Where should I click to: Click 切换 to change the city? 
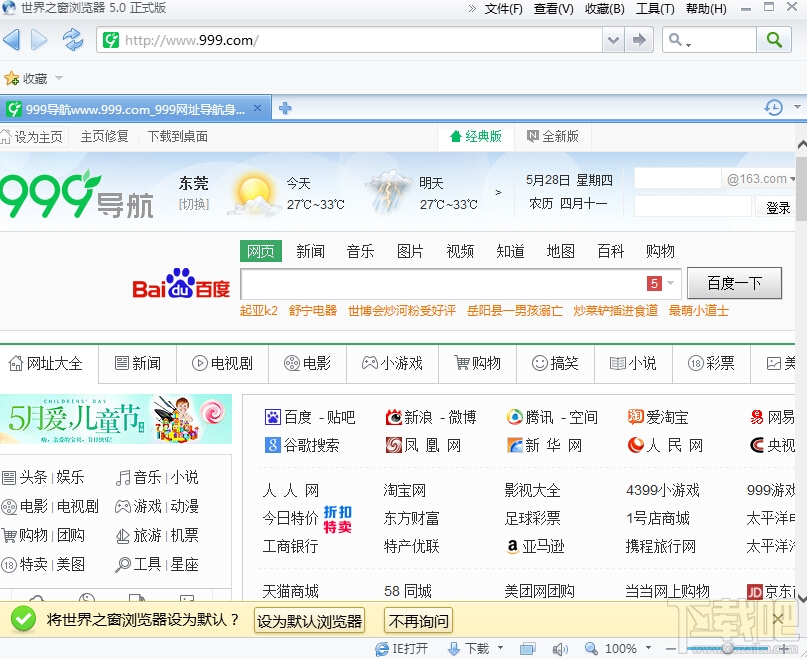pos(194,204)
